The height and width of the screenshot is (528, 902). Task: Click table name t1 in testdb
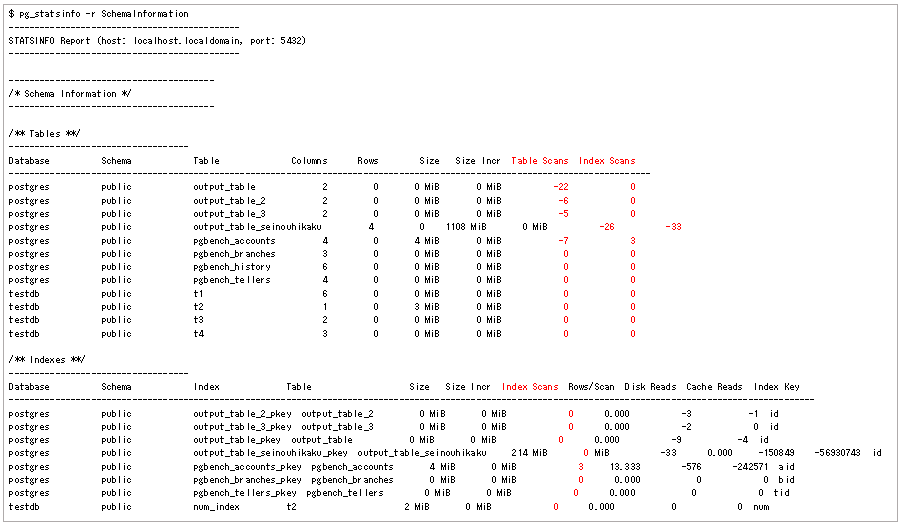tap(198, 294)
